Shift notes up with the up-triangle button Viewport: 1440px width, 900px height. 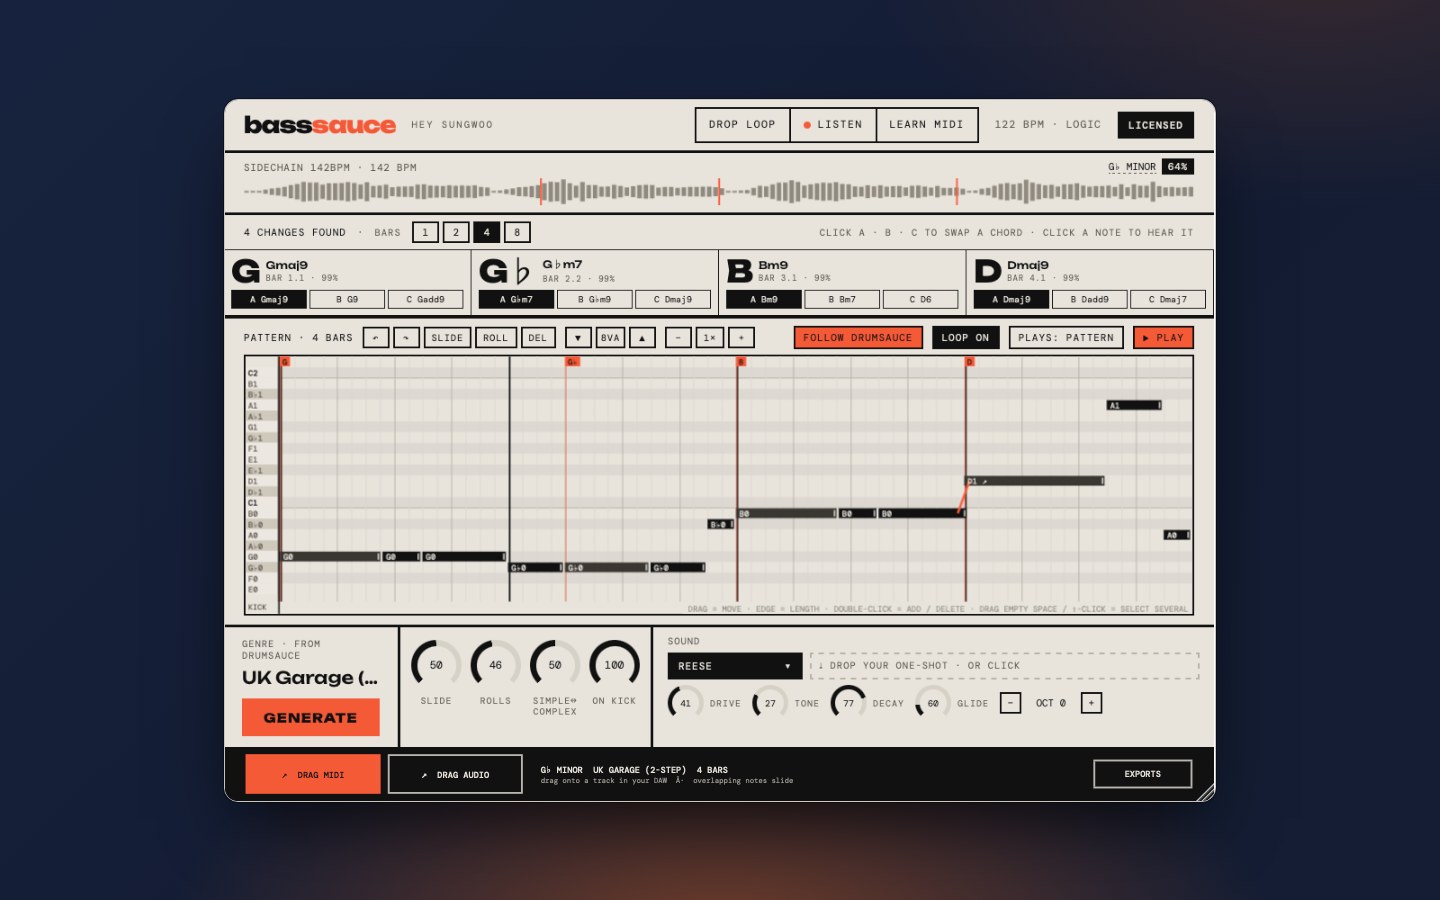(642, 338)
